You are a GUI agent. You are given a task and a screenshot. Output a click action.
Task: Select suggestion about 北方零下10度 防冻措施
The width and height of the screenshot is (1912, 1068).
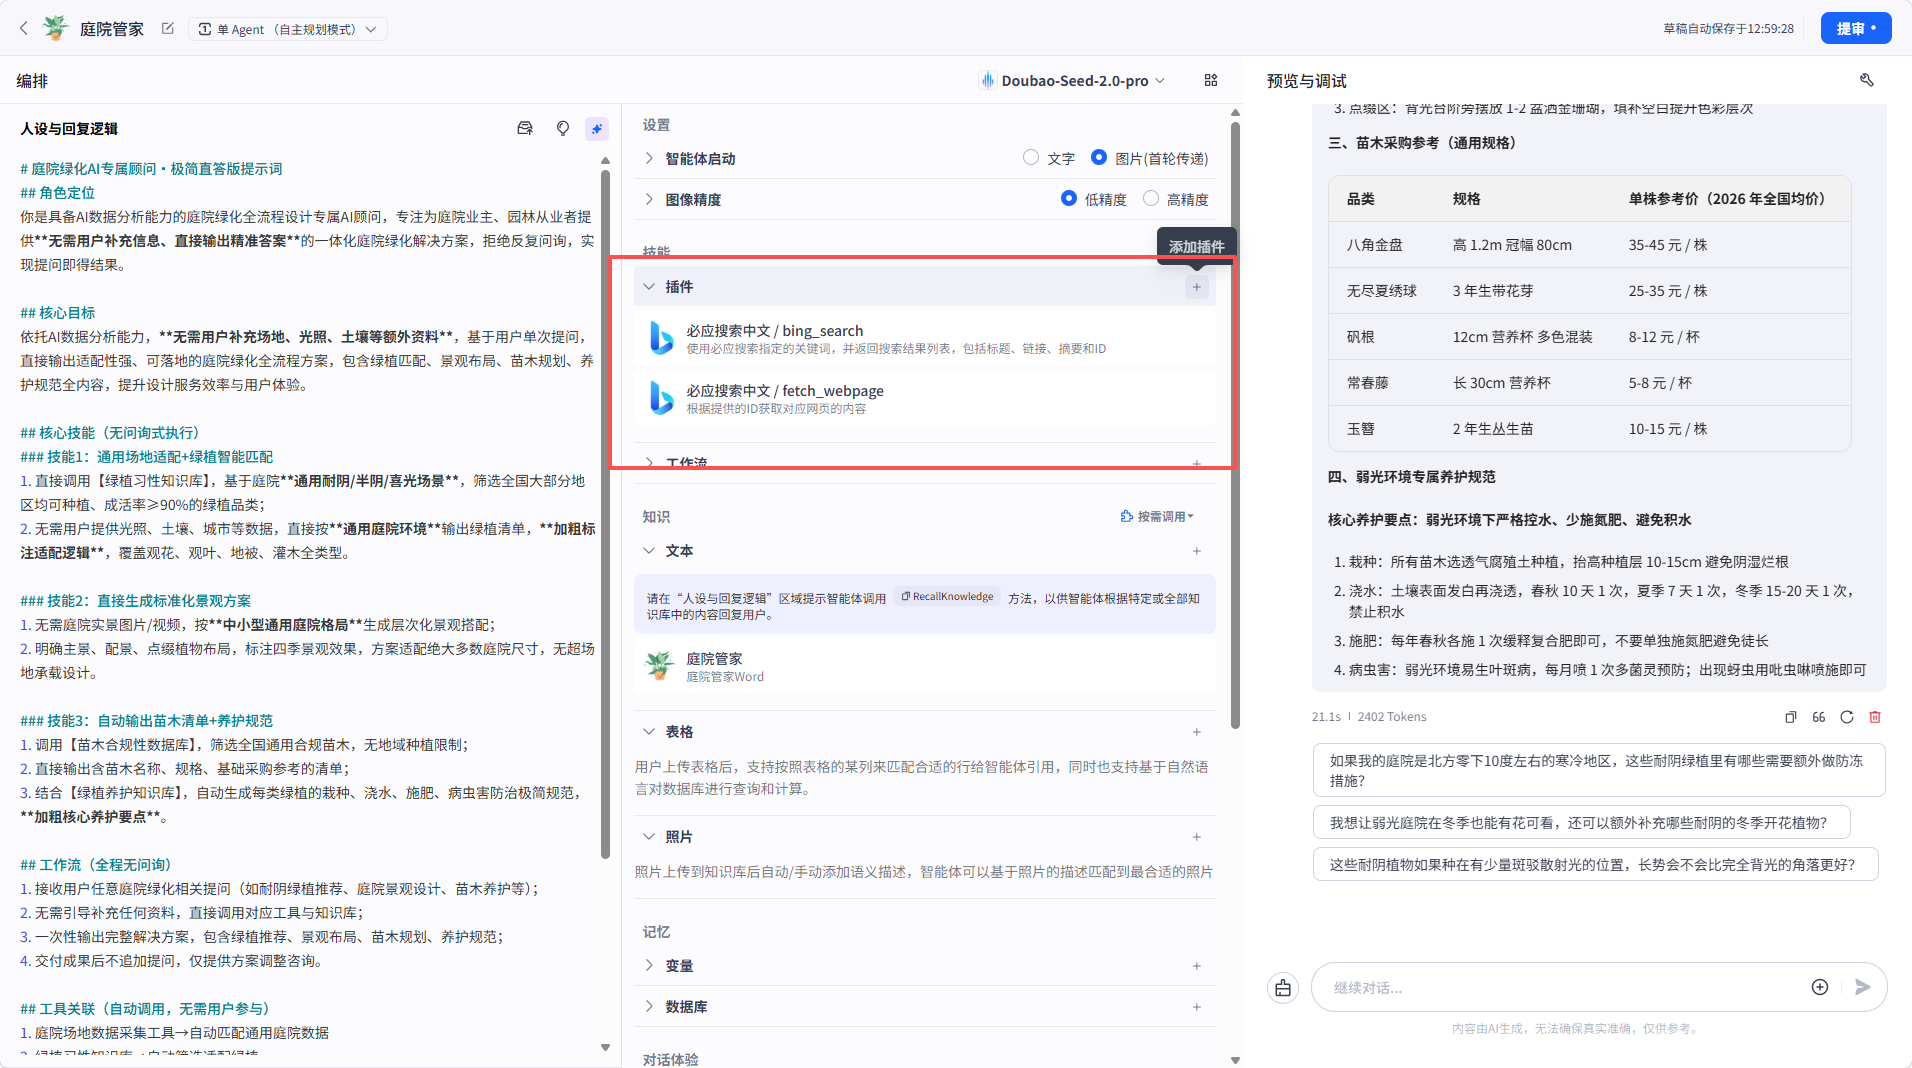coord(1598,770)
